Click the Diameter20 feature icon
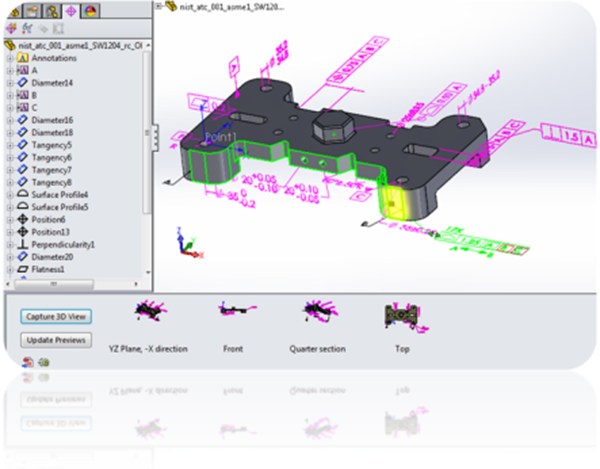 [23, 256]
